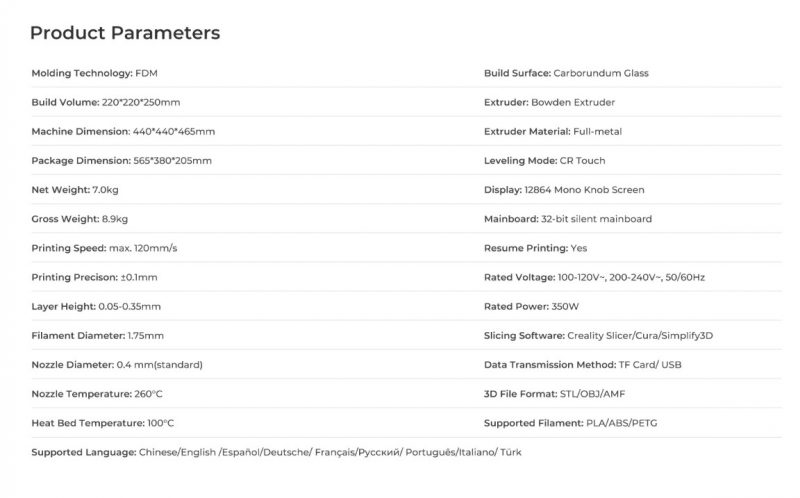Click Leveling Mode CR Touch text

click(x=544, y=160)
